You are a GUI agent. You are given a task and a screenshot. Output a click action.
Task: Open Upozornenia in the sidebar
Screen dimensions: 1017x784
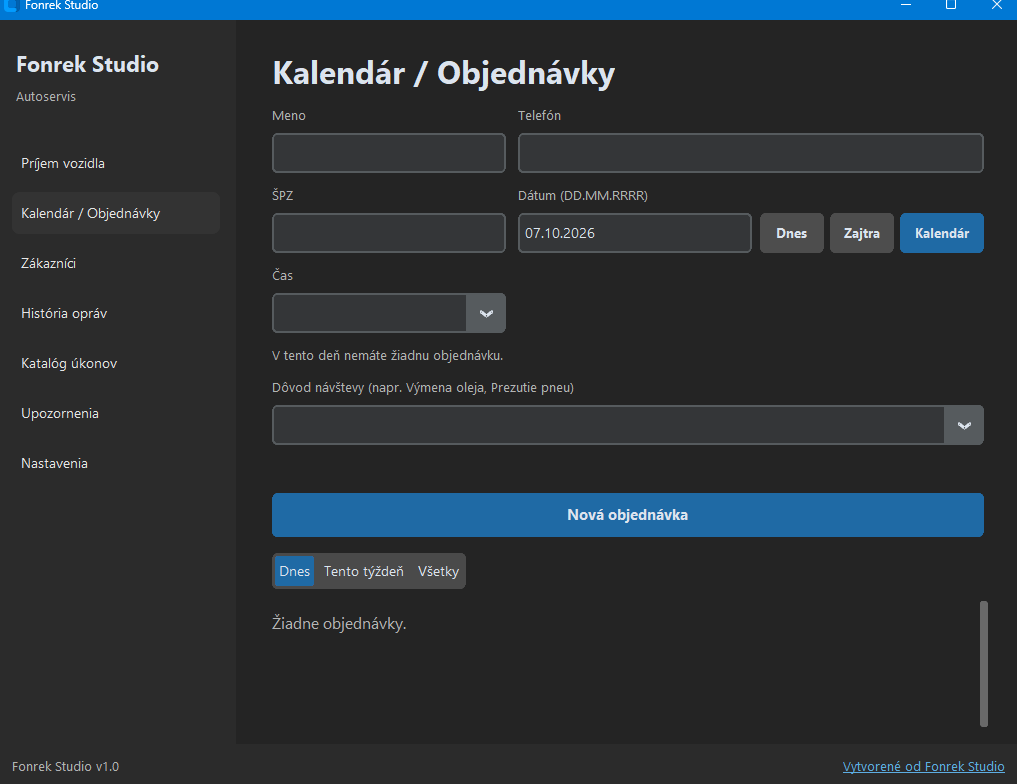tap(116, 413)
